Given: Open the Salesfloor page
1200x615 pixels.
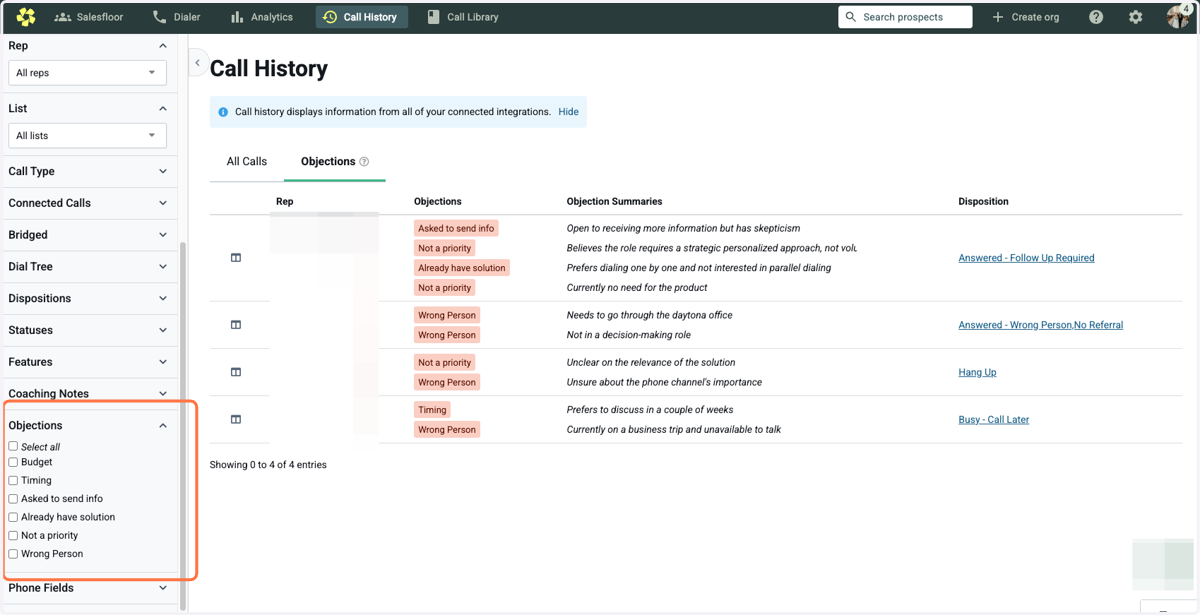Looking at the screenshot, I should (89, 17).
